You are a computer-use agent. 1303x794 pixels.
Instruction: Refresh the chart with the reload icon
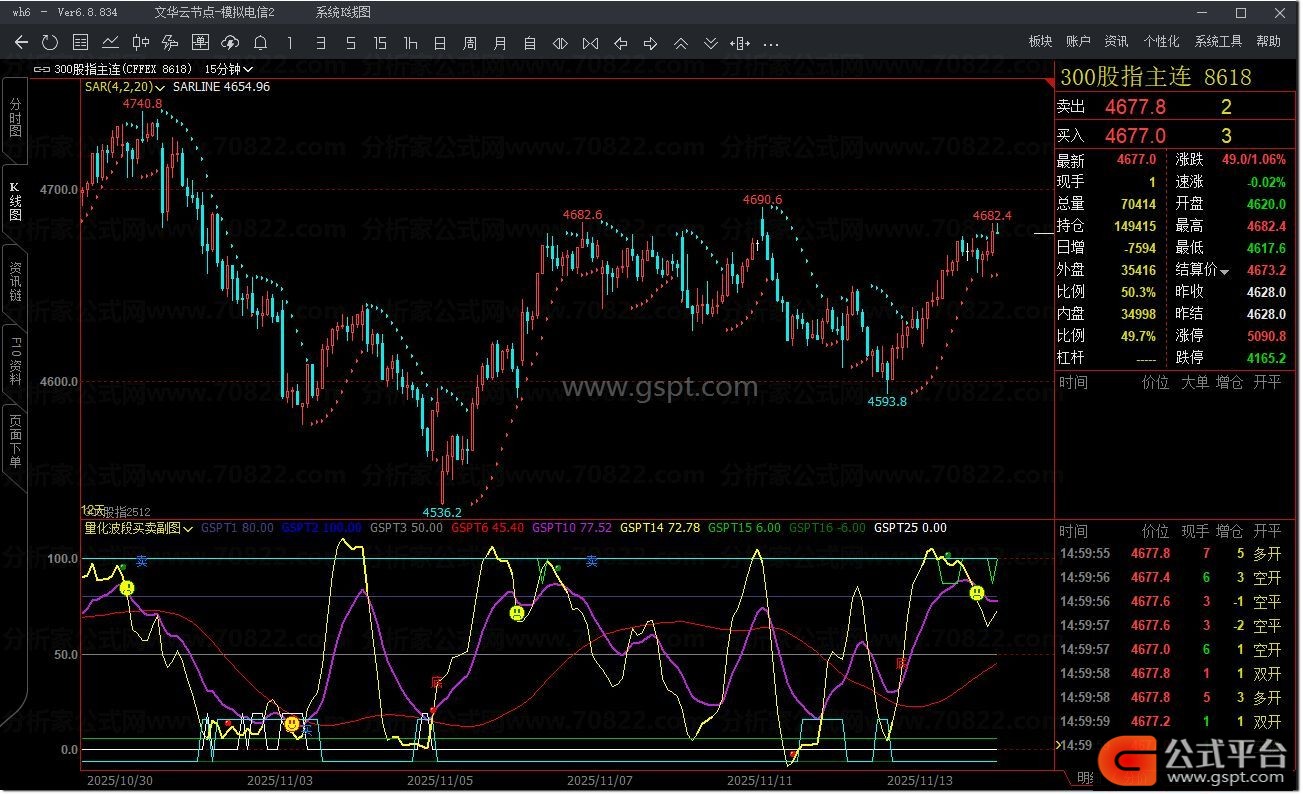[x=50, y=43]
